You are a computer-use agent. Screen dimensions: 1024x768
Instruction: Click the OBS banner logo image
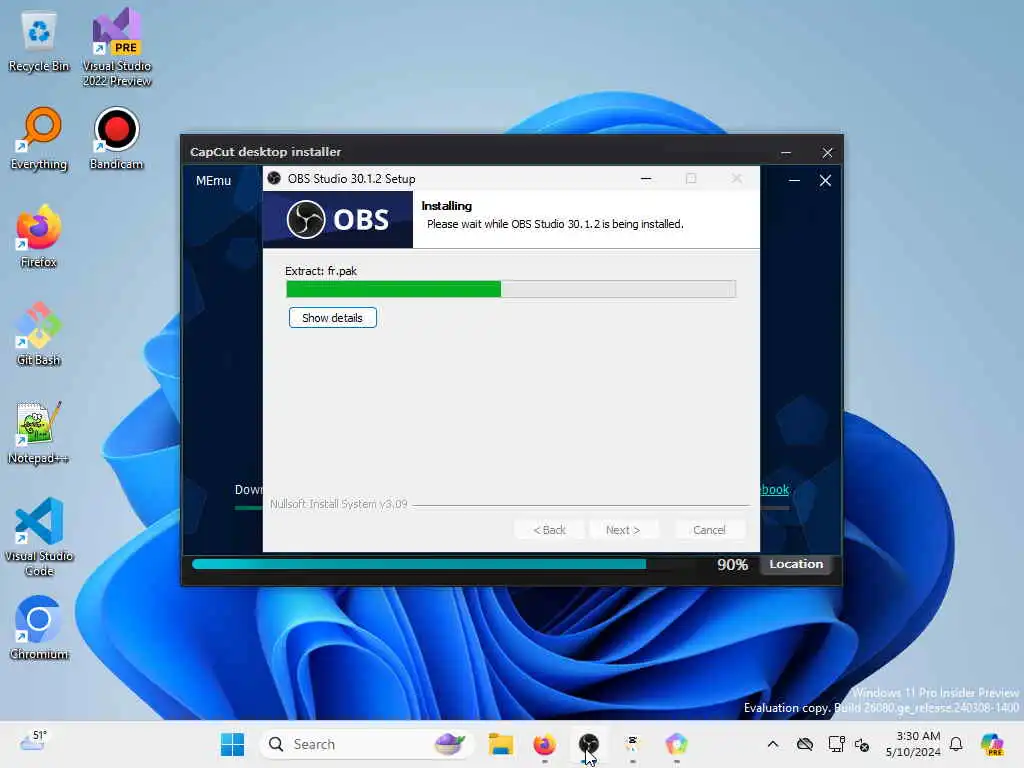[x=338, y=219]
